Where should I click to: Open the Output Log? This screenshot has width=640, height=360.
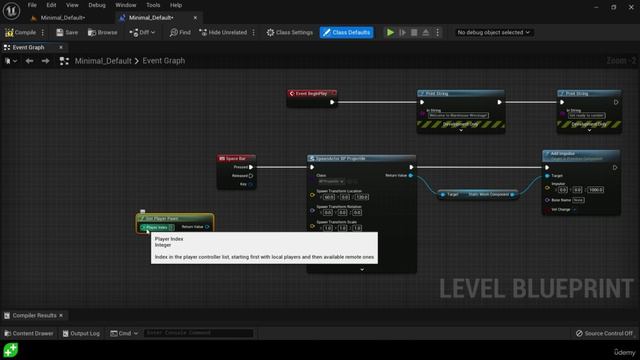[81, 333]
